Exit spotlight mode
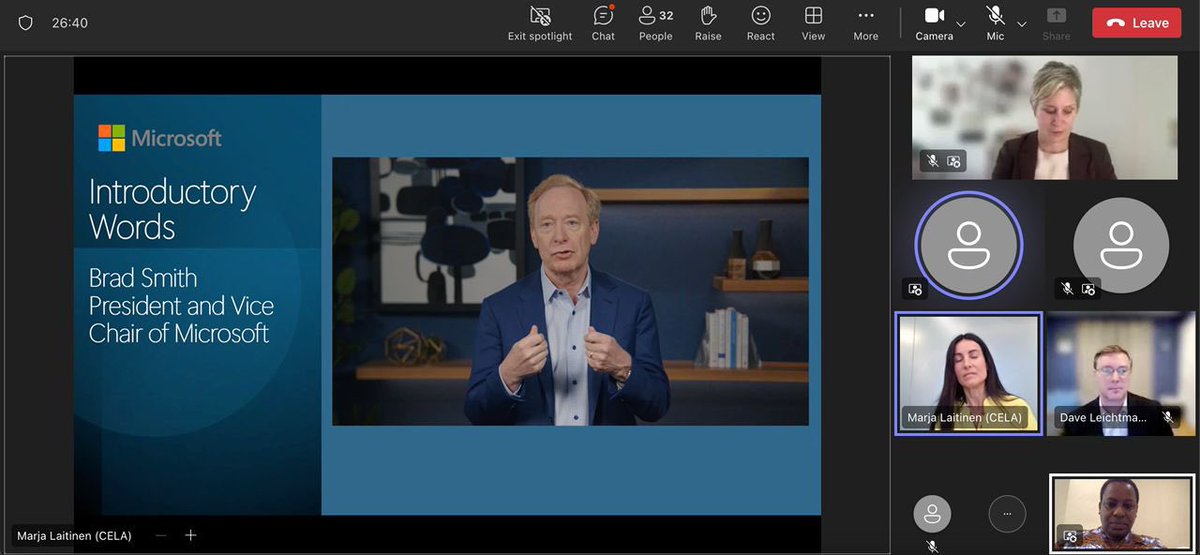1200x555 pixels. click(x=540, y=23)
